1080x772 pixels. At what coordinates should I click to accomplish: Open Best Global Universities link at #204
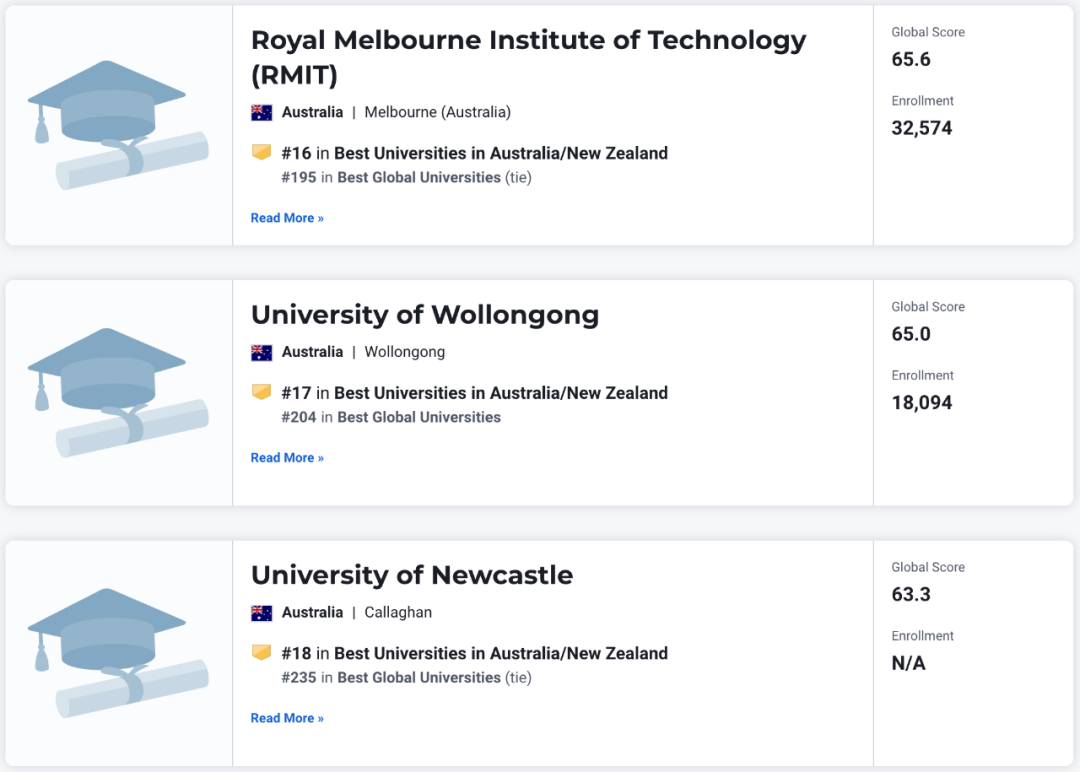[419, 417]
